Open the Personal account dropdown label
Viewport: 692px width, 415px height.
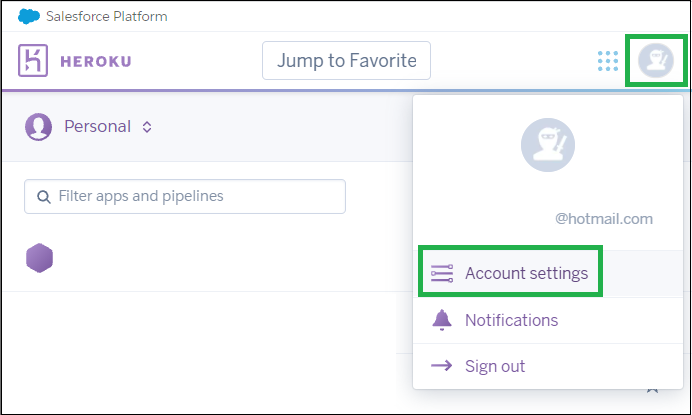(98, 127)
